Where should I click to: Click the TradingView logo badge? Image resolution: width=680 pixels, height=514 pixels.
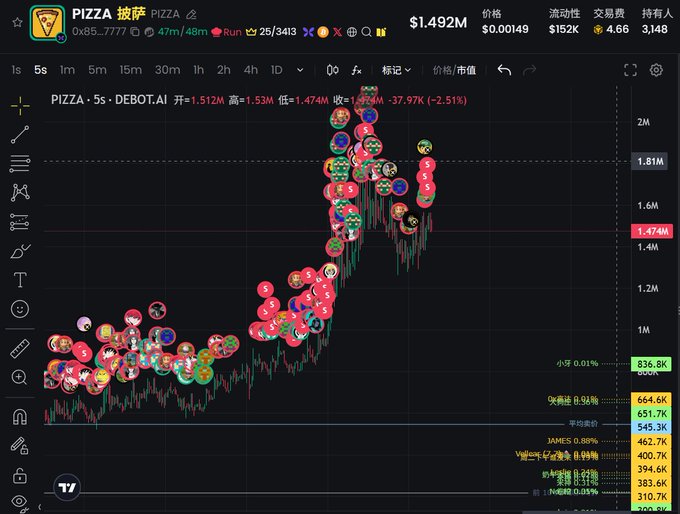pos(67,487)
